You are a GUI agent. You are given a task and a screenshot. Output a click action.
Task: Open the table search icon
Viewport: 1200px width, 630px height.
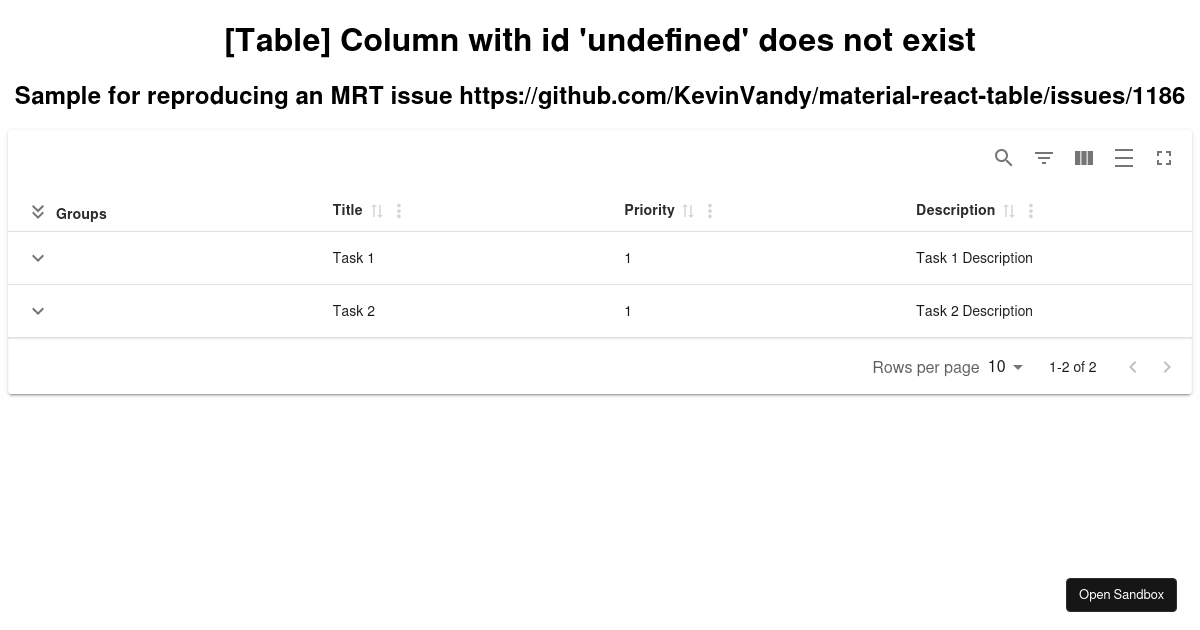click(1004, 158)
